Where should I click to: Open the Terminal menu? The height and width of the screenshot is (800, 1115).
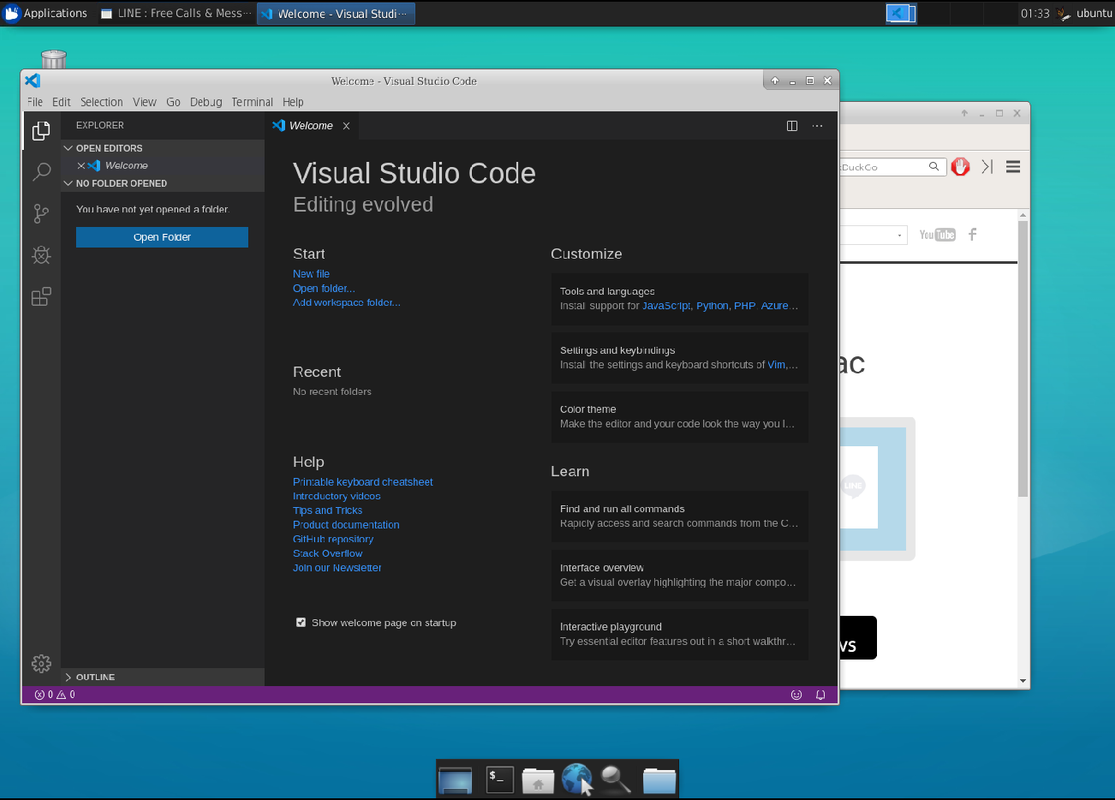click(x=252, y=102)
